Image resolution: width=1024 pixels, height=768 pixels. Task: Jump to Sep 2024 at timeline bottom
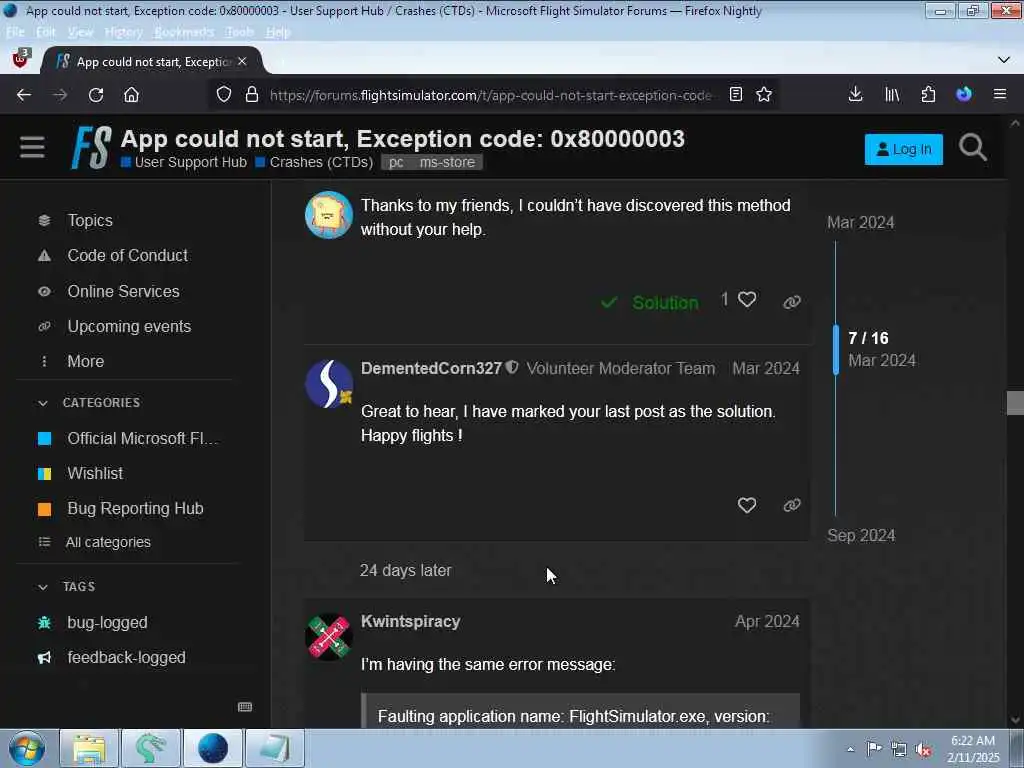860,536
